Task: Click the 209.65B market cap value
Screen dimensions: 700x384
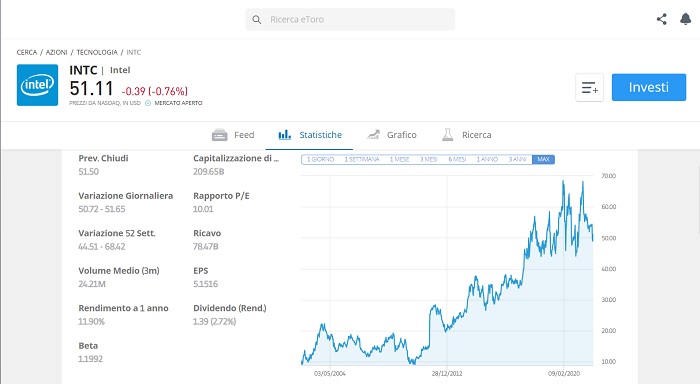Action: pyautogui.click(x=208, y=172)
